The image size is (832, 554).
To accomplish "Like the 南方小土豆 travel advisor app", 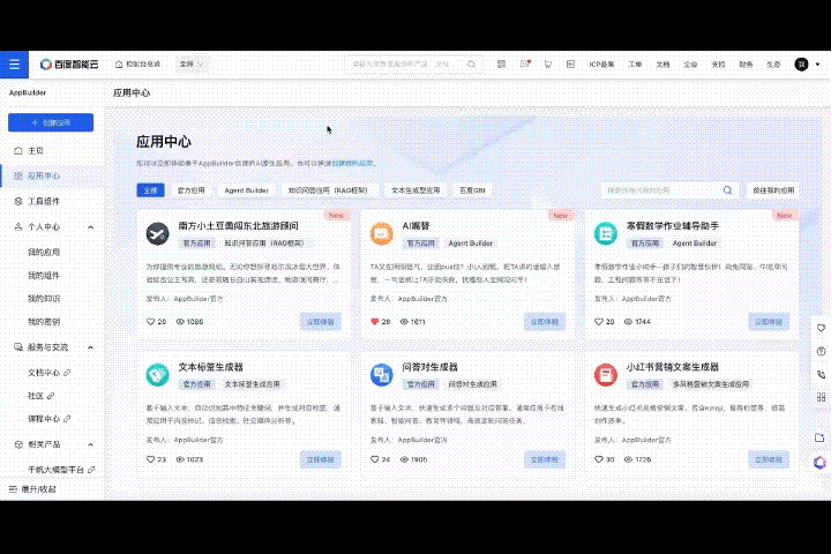I will point(151,322).
